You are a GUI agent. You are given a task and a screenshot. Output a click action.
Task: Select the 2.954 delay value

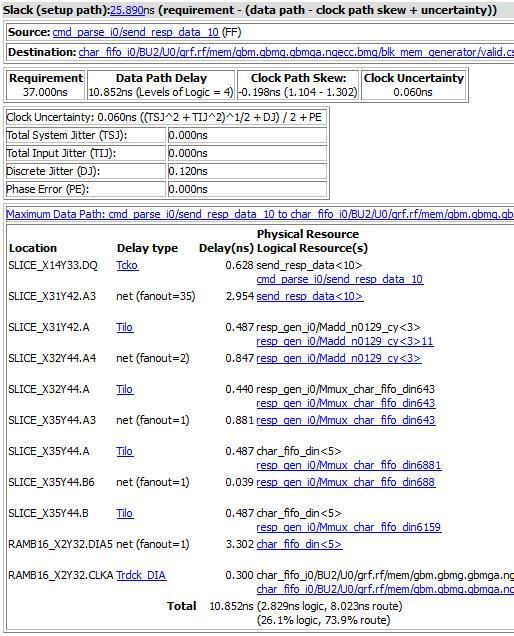240,297
